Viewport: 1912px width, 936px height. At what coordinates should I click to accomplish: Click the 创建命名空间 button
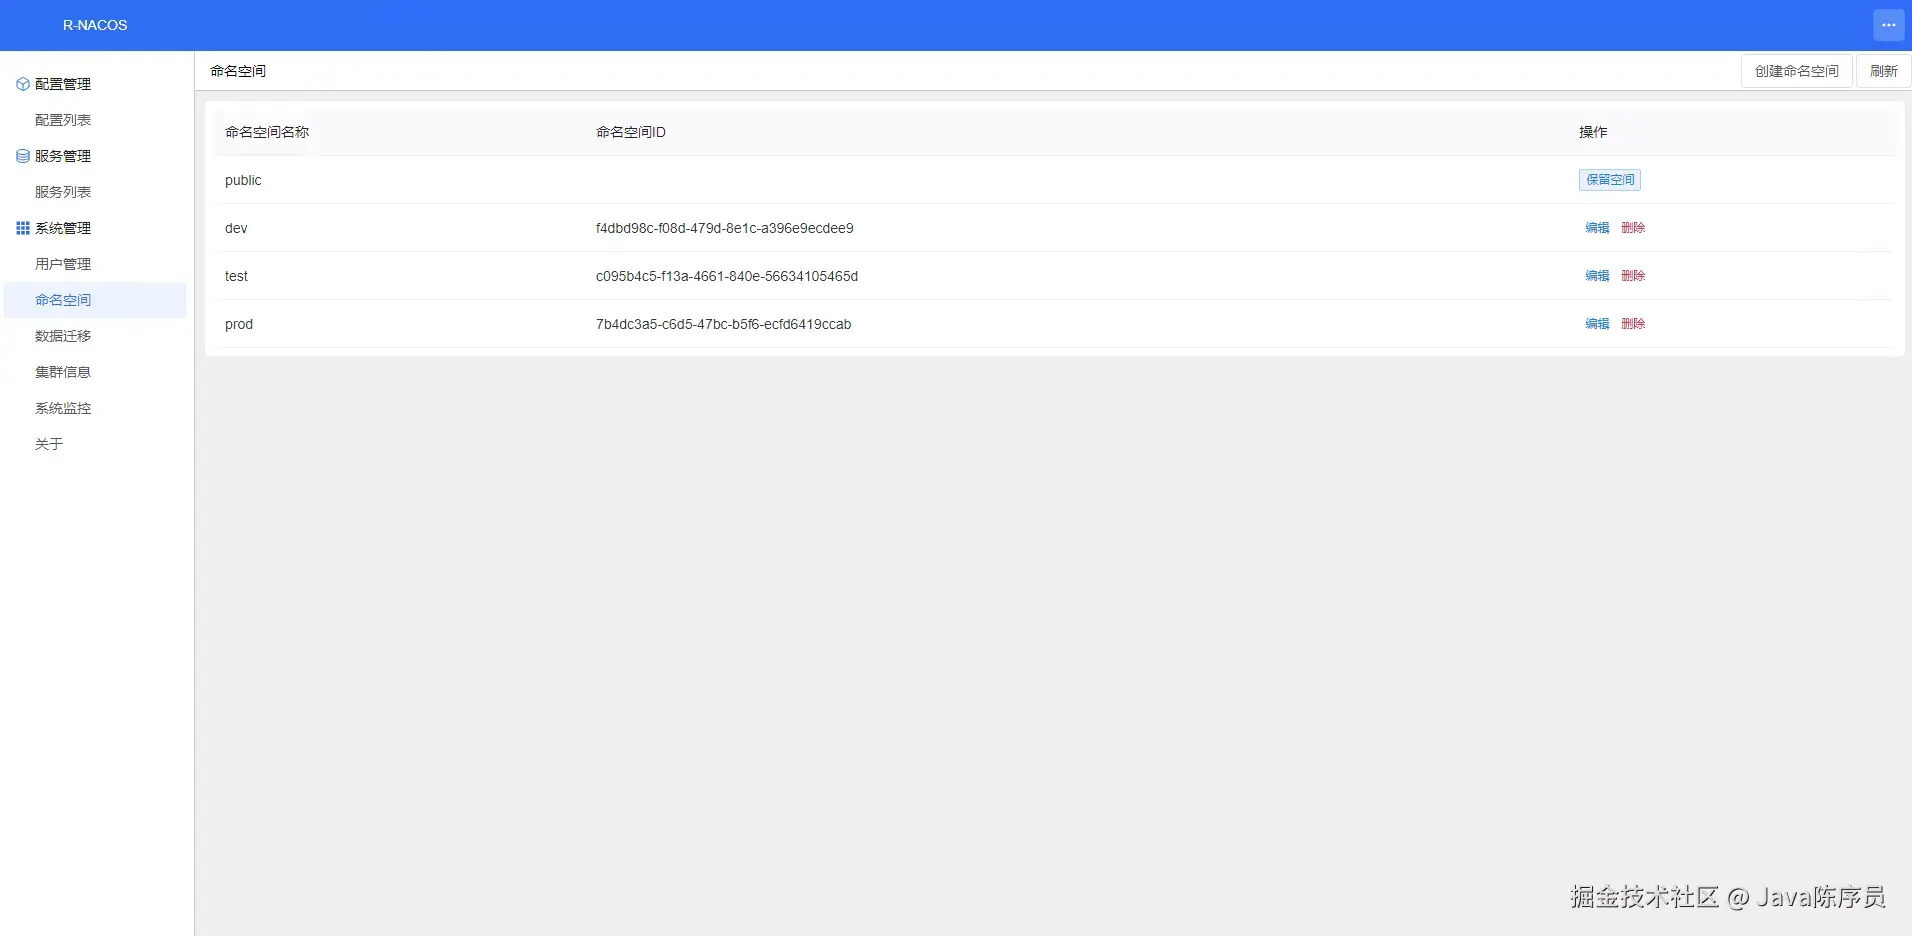tap(1796, 71)
